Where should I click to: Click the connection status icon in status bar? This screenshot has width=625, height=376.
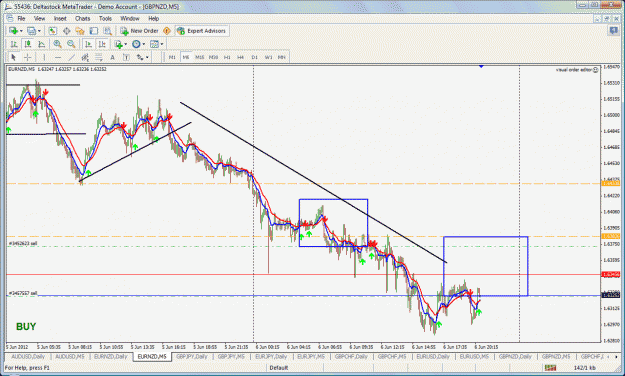point(550,368)
